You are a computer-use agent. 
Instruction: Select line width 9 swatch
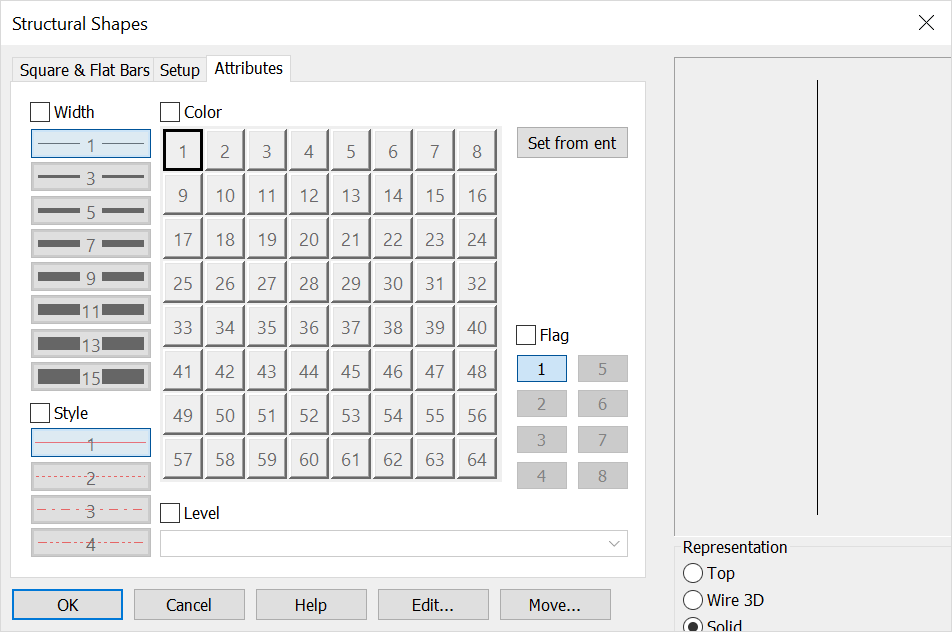(90, 276)
